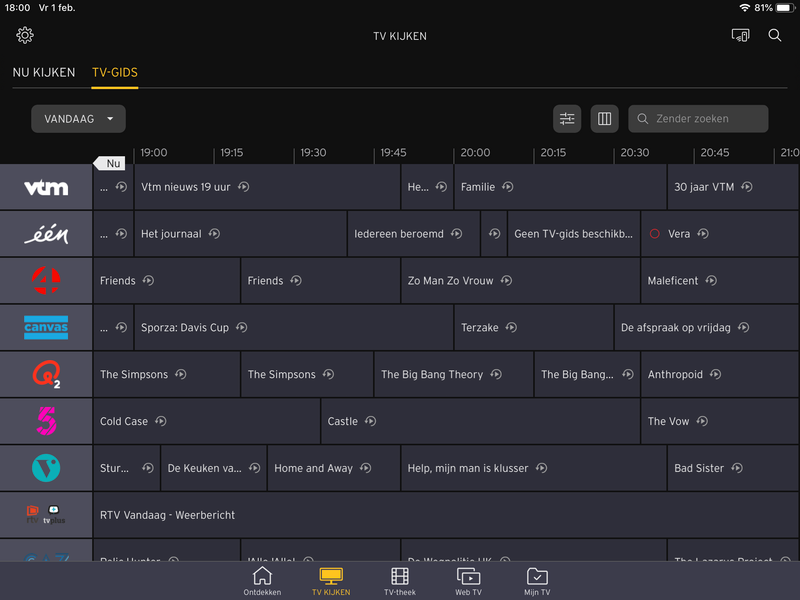This screenshot has width=800, height=600.
Task: Click replay icon beside Het journaal
Action: (x=214, y=234)
